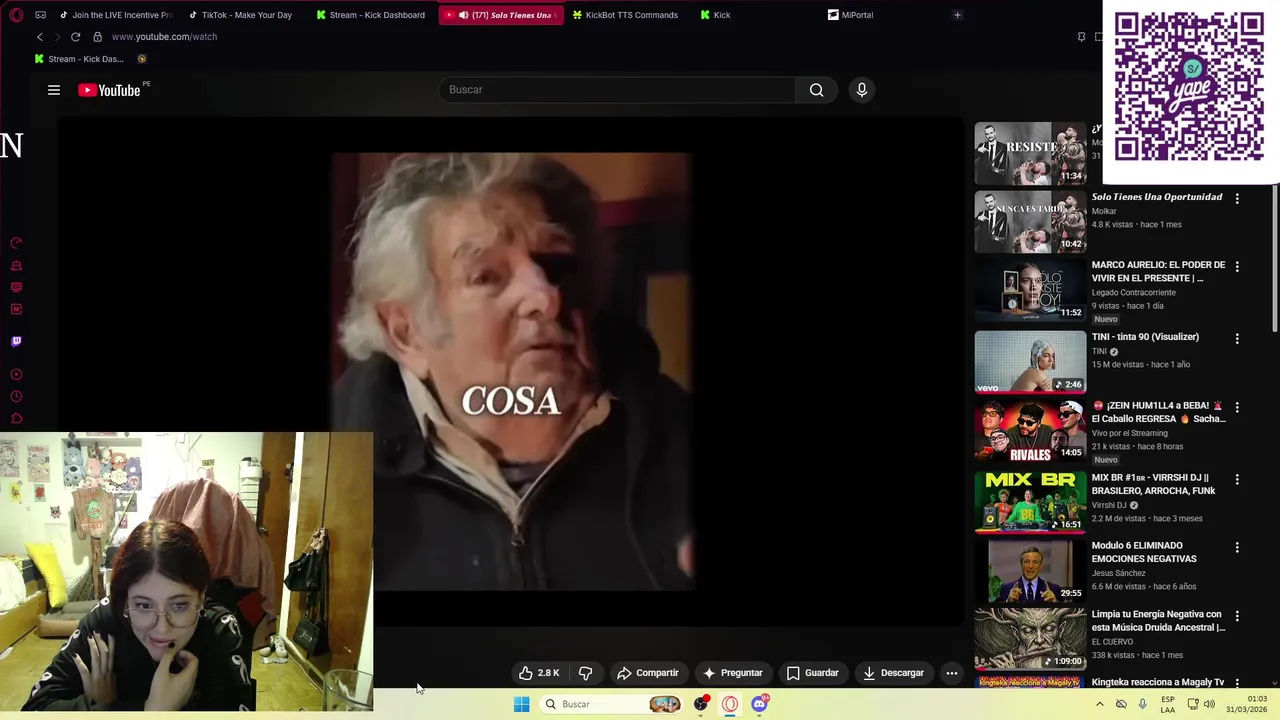Open the ESP LAA language switcher

(x=1168, y=704)
